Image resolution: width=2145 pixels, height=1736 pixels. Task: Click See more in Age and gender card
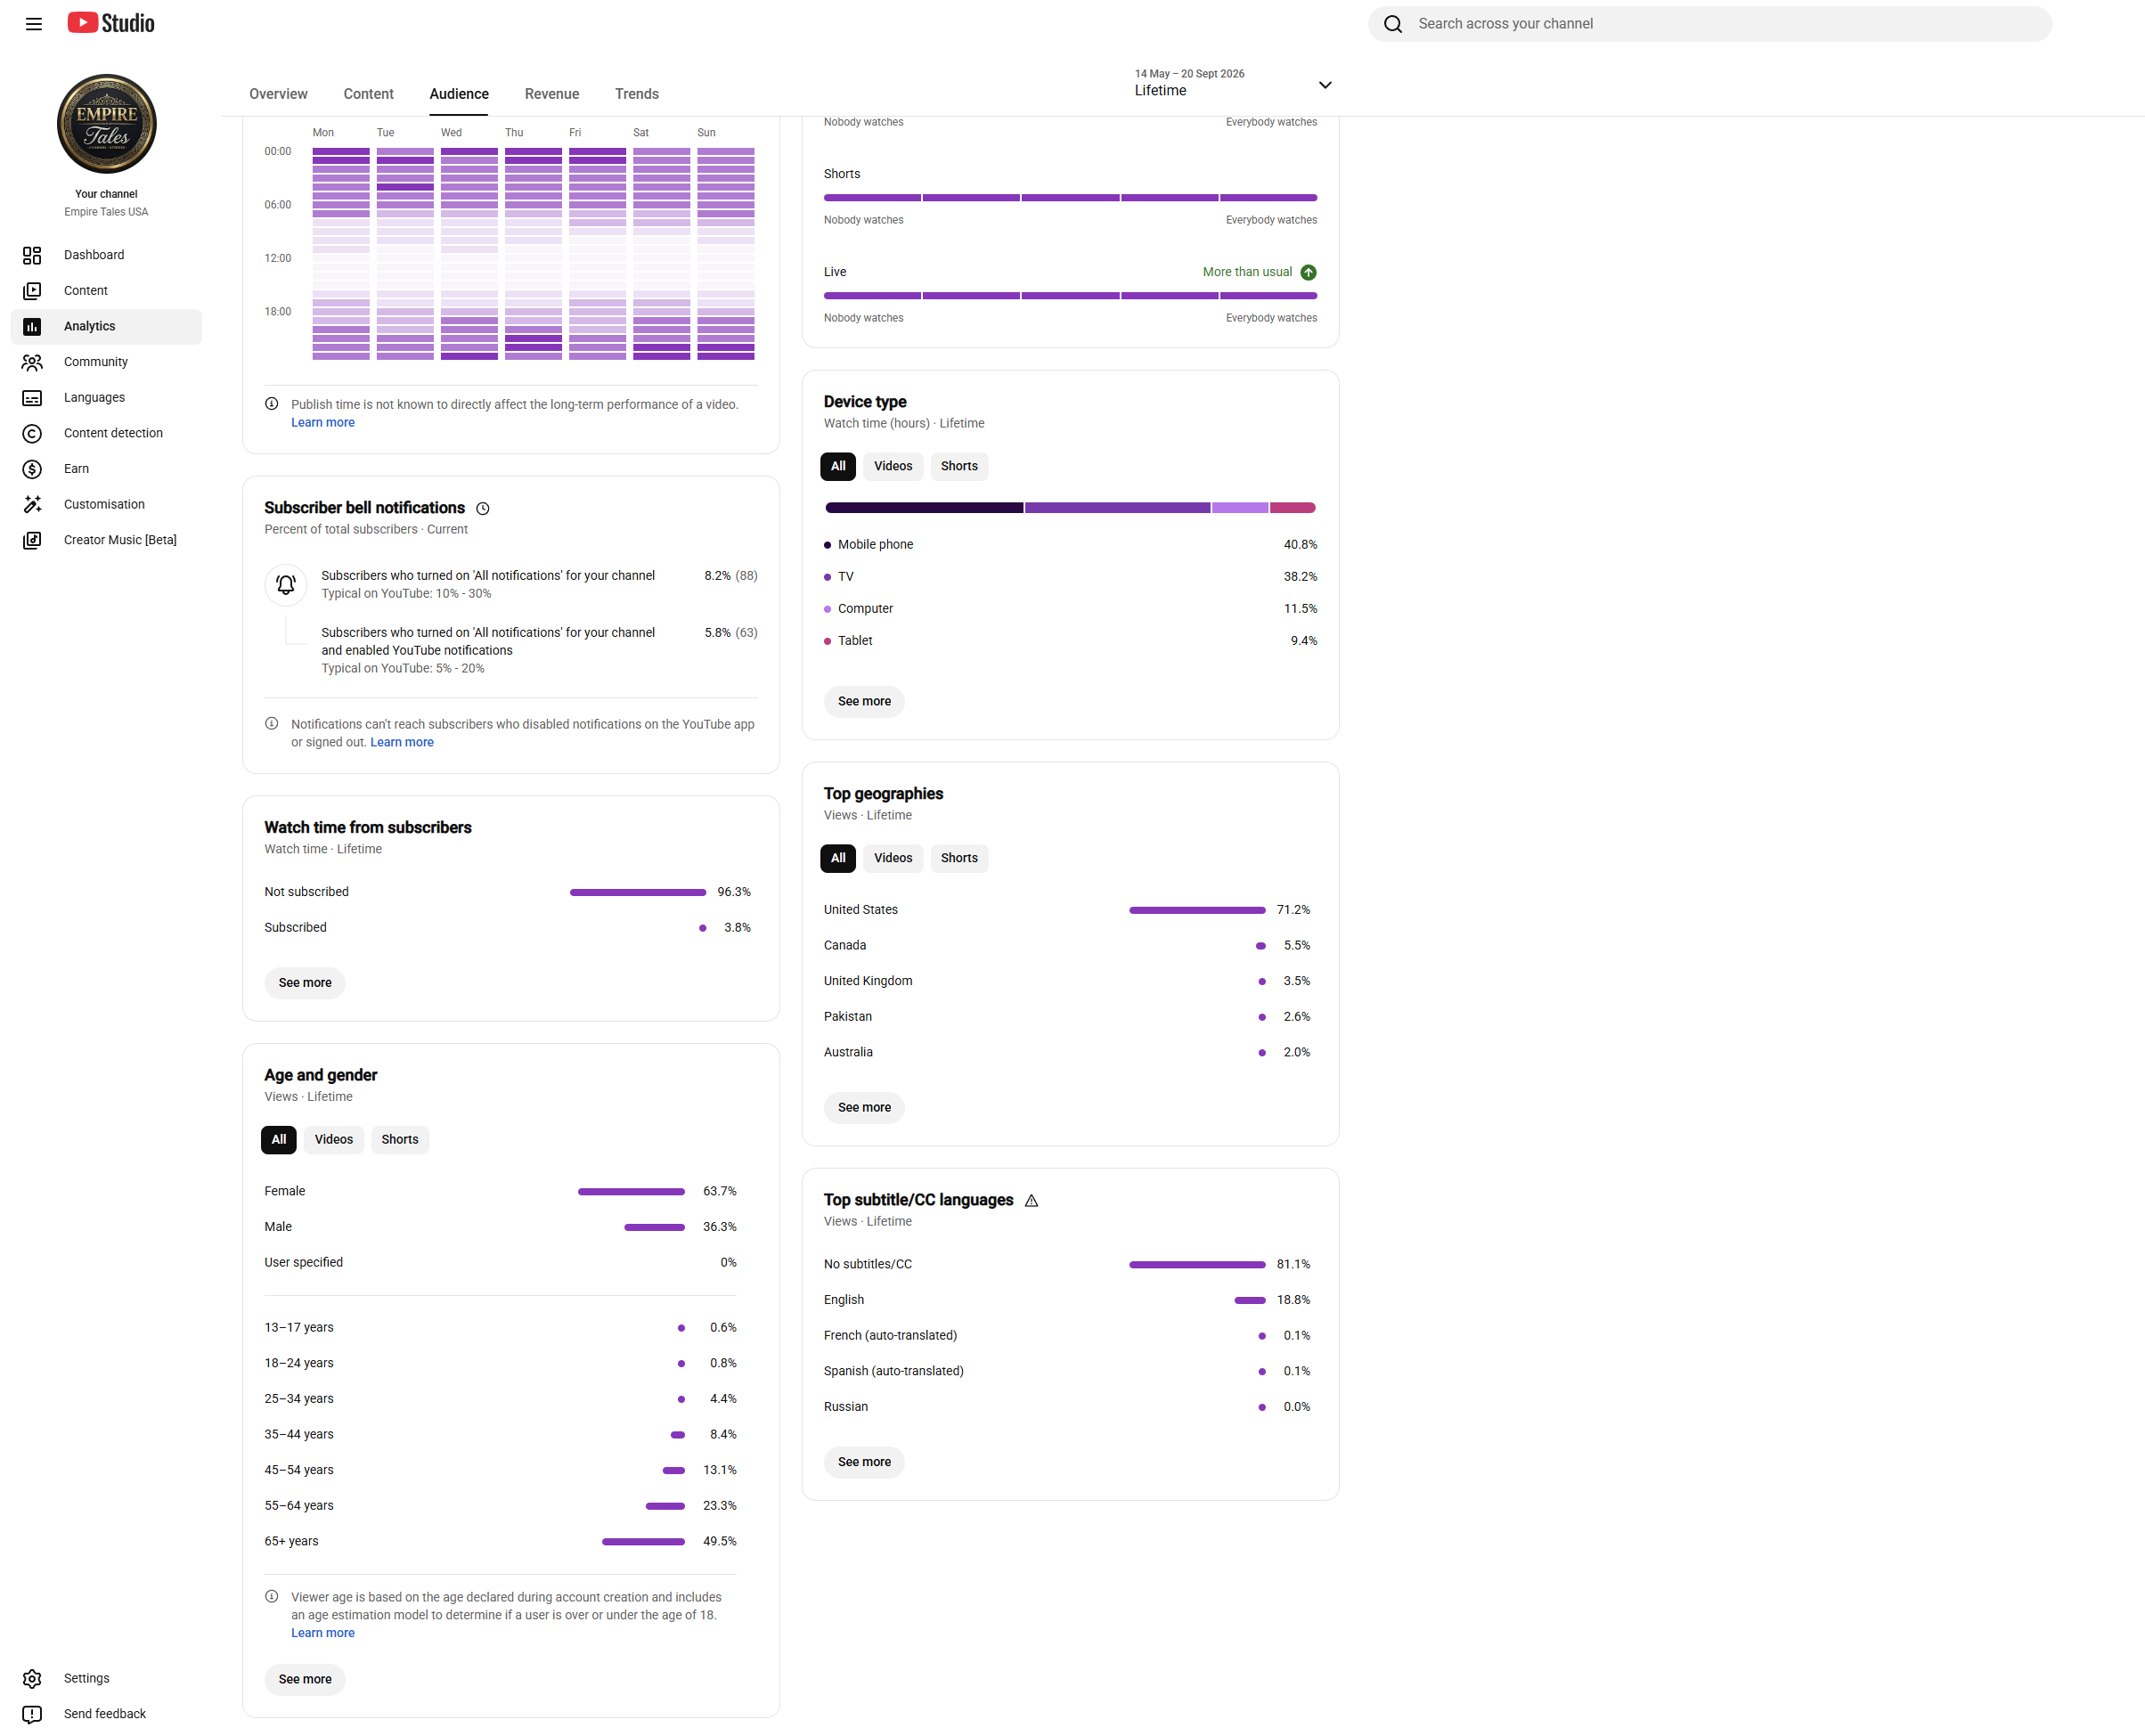(x=305, y=1679)
